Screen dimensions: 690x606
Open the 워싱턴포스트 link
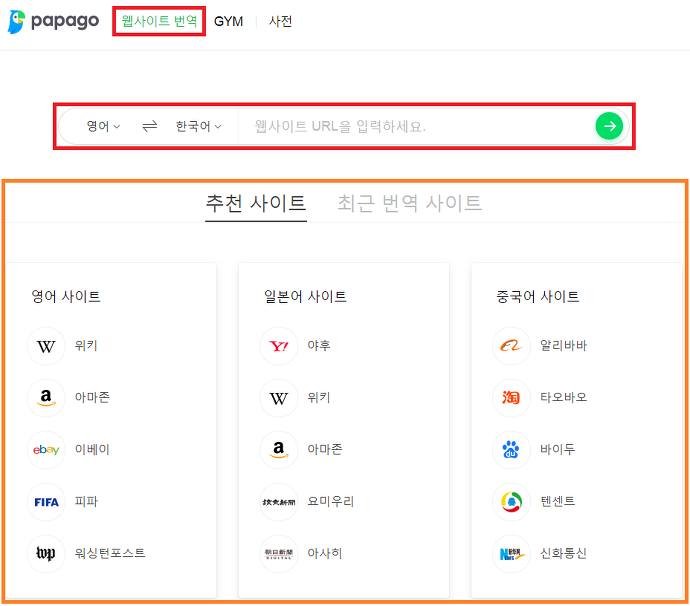[110, 553]
